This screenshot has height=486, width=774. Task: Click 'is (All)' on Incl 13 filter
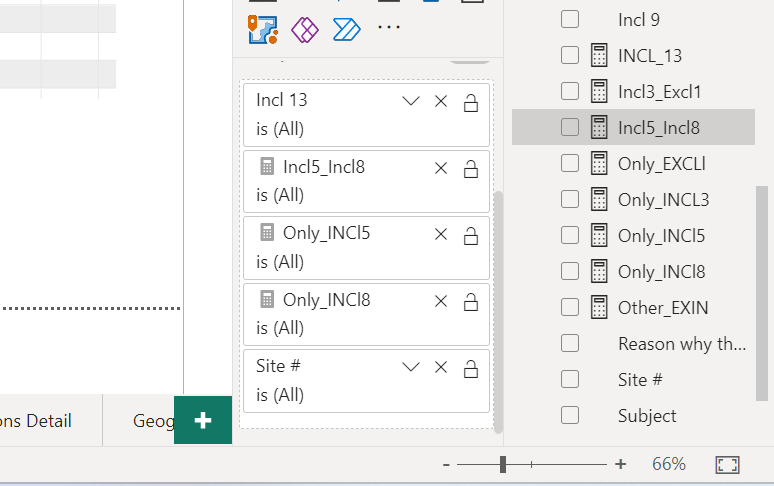pos(280,129)
